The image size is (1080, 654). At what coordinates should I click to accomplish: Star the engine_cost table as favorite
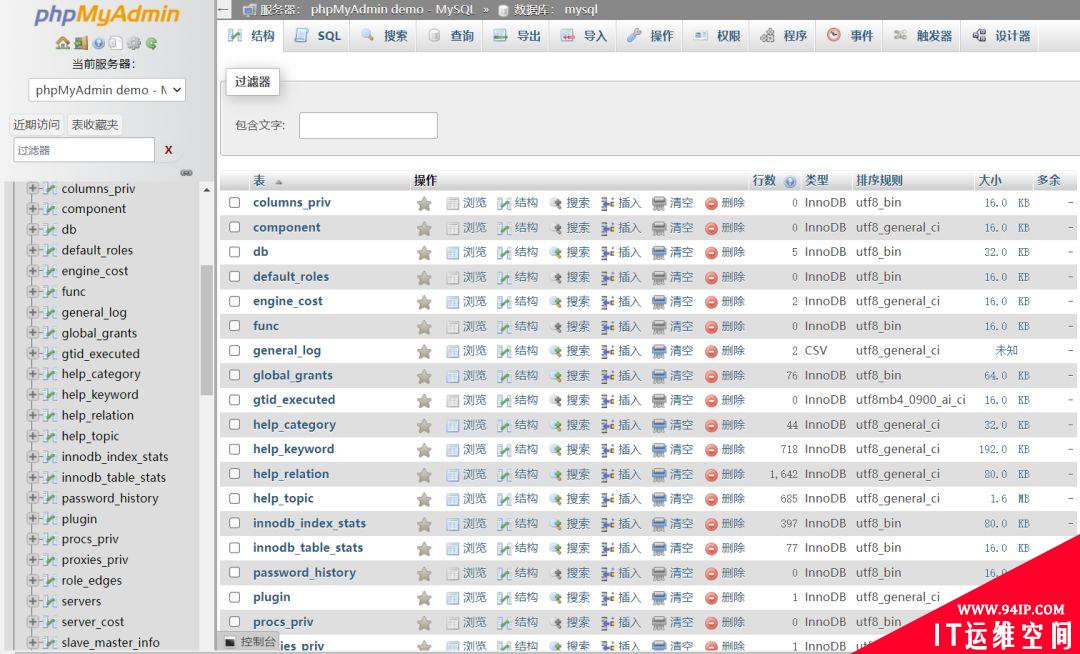point(424,302)
